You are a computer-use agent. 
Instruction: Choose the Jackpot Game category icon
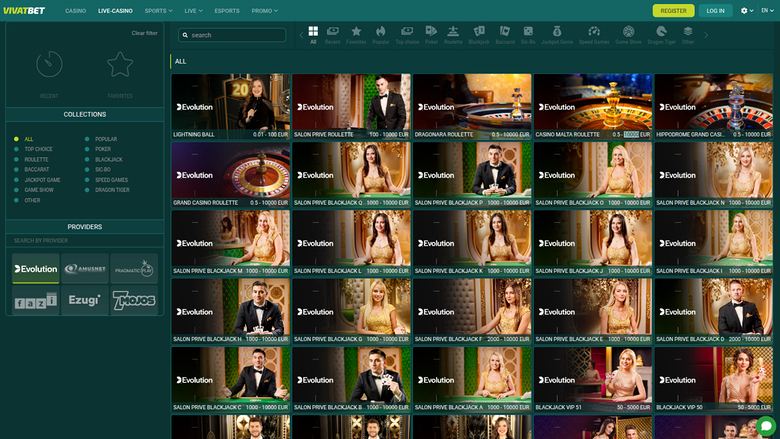coord(558,35)
